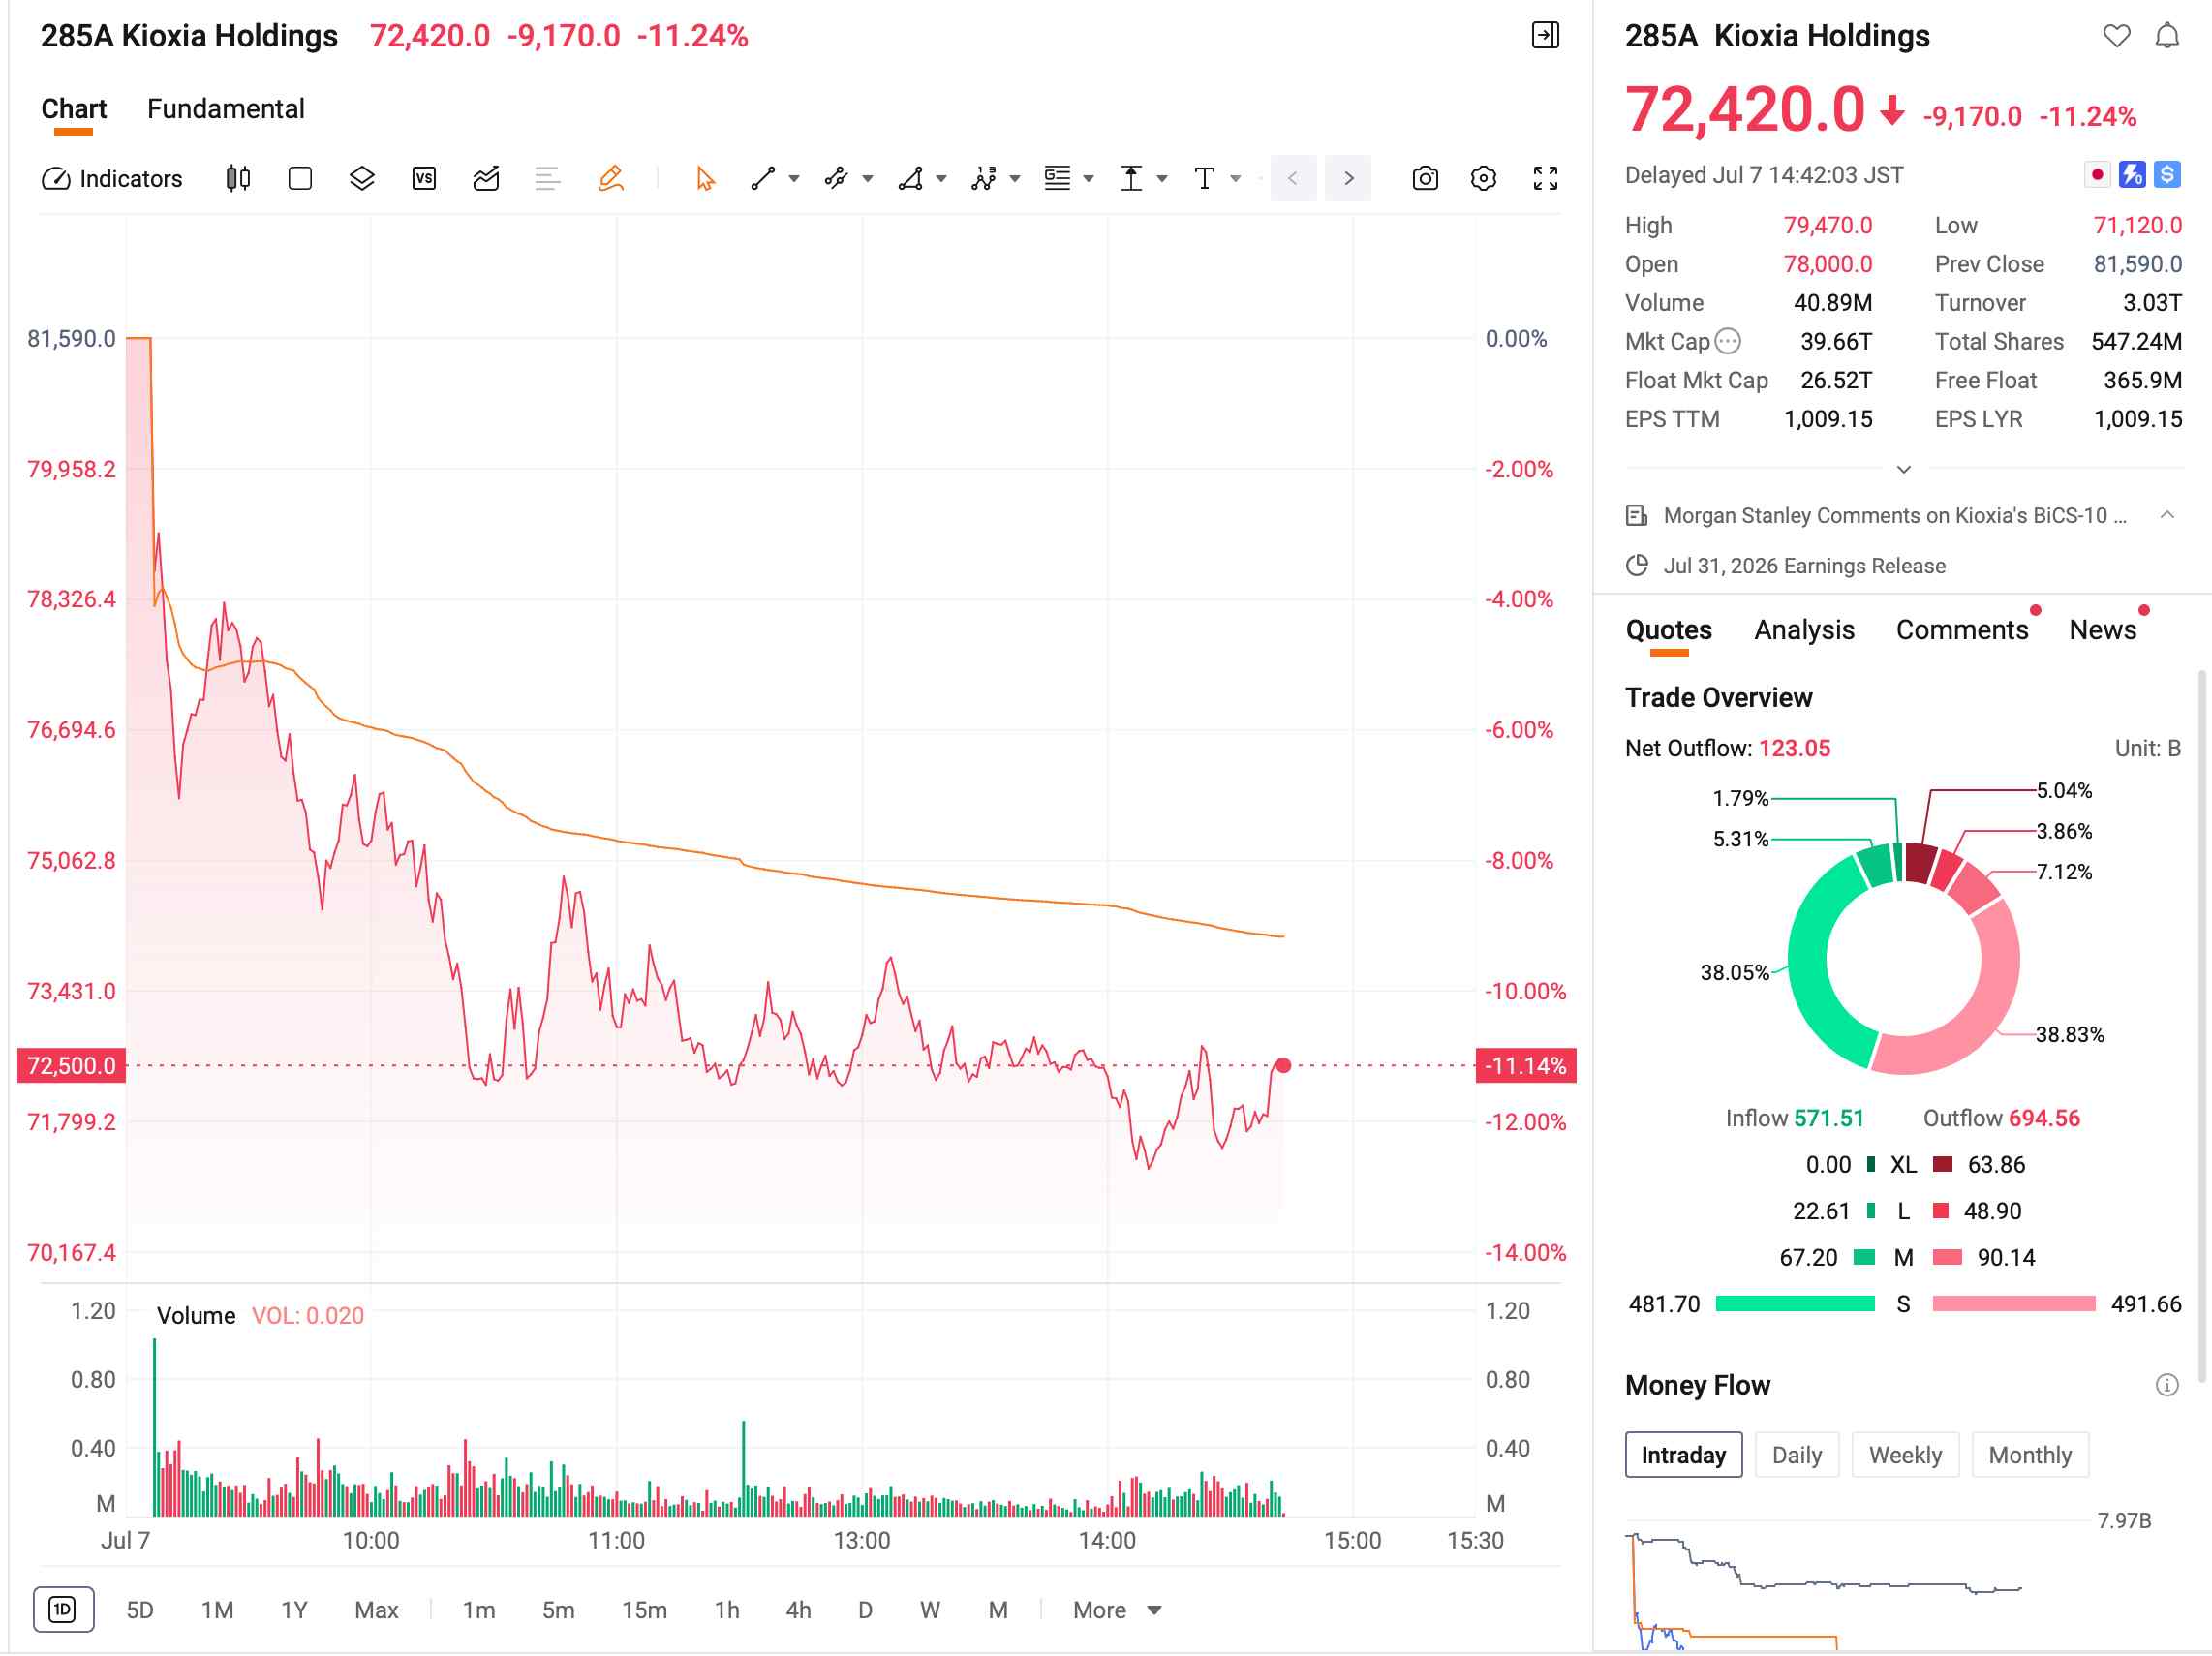This screenshot has height=1656, width=2212.
Task: Set a price alert with bell icon
Action: click(x=2167, y=36)
